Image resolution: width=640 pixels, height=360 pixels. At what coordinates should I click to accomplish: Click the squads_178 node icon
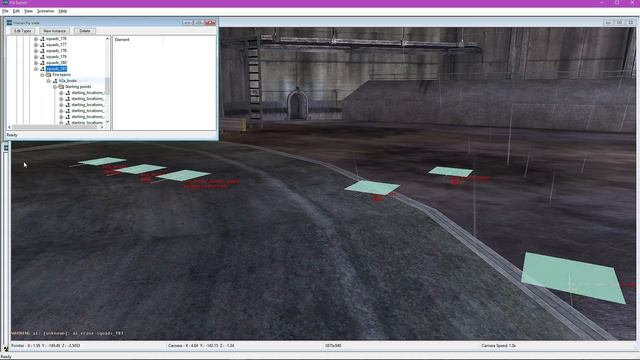[42, 51]
